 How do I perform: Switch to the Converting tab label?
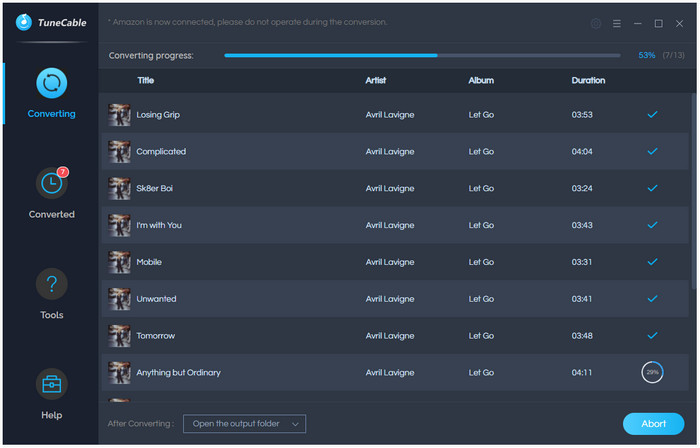coord(51,114)
